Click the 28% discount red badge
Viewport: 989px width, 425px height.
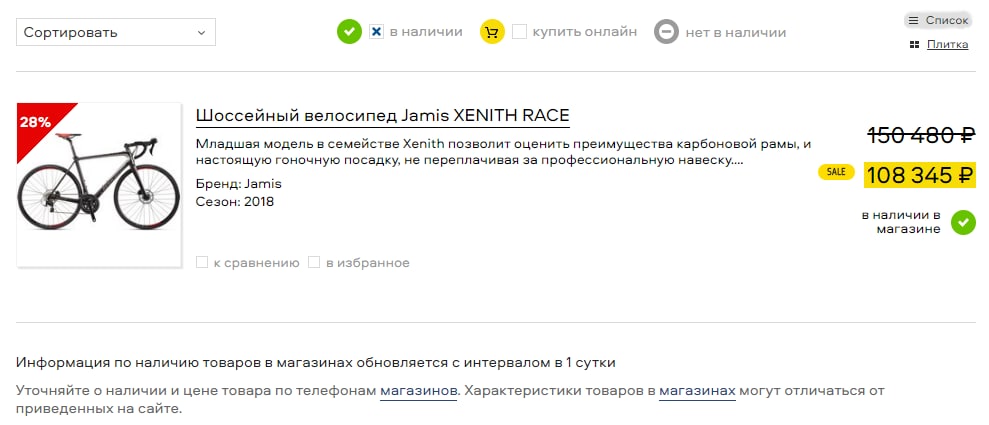[x=38, y=121]
